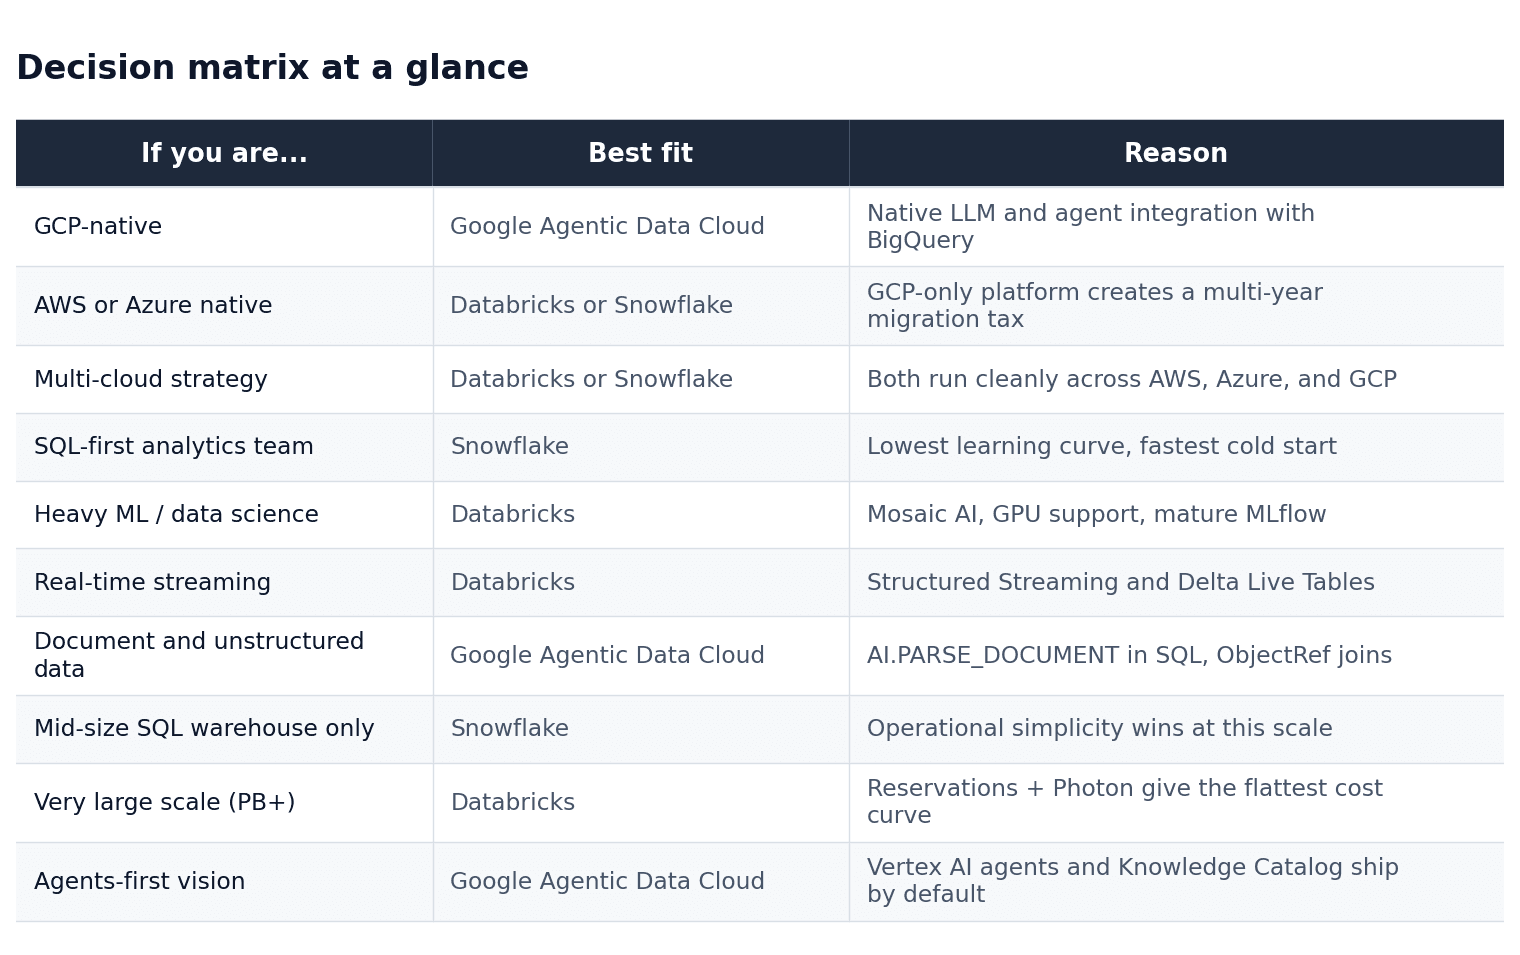Click "Both run cleanly across AWS, Azure, and GCP"
This screenshot has height=955, width=1520.
point(1131,380)
